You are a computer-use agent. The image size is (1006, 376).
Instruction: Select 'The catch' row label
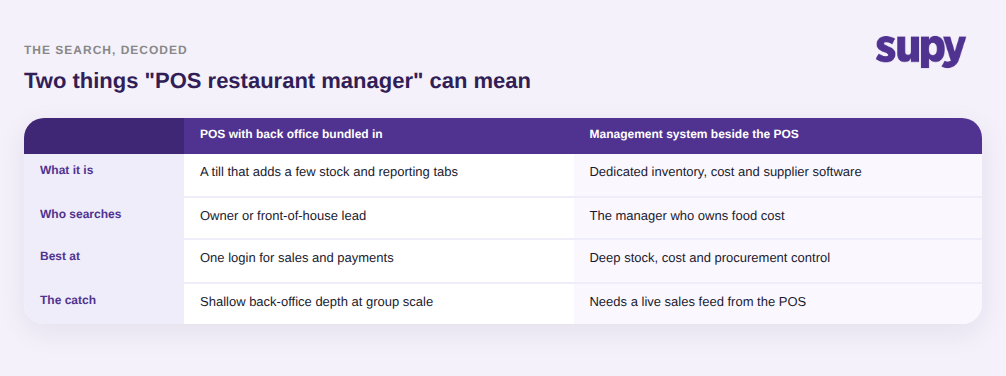(x=68, y=300)
